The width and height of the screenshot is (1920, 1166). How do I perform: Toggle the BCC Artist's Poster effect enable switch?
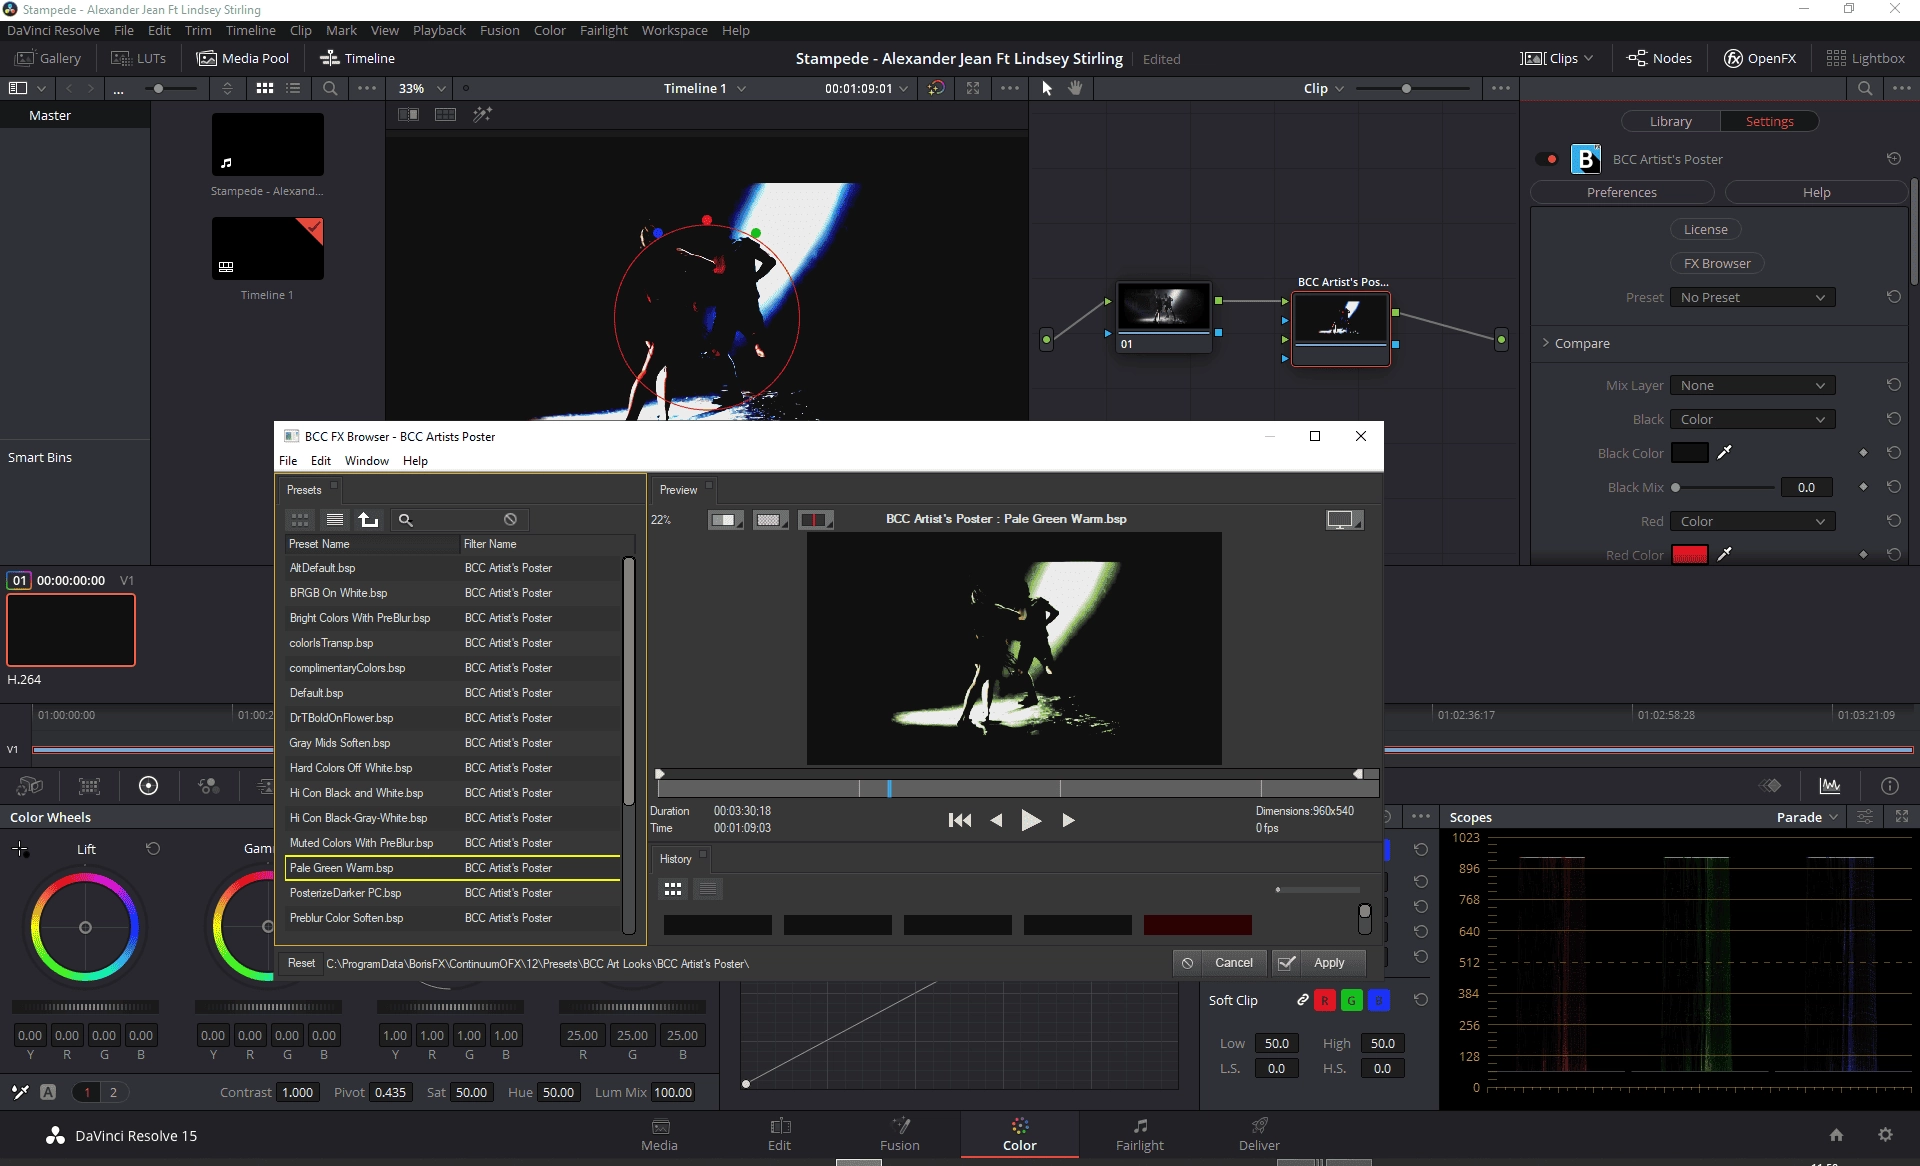point(1547,159)
